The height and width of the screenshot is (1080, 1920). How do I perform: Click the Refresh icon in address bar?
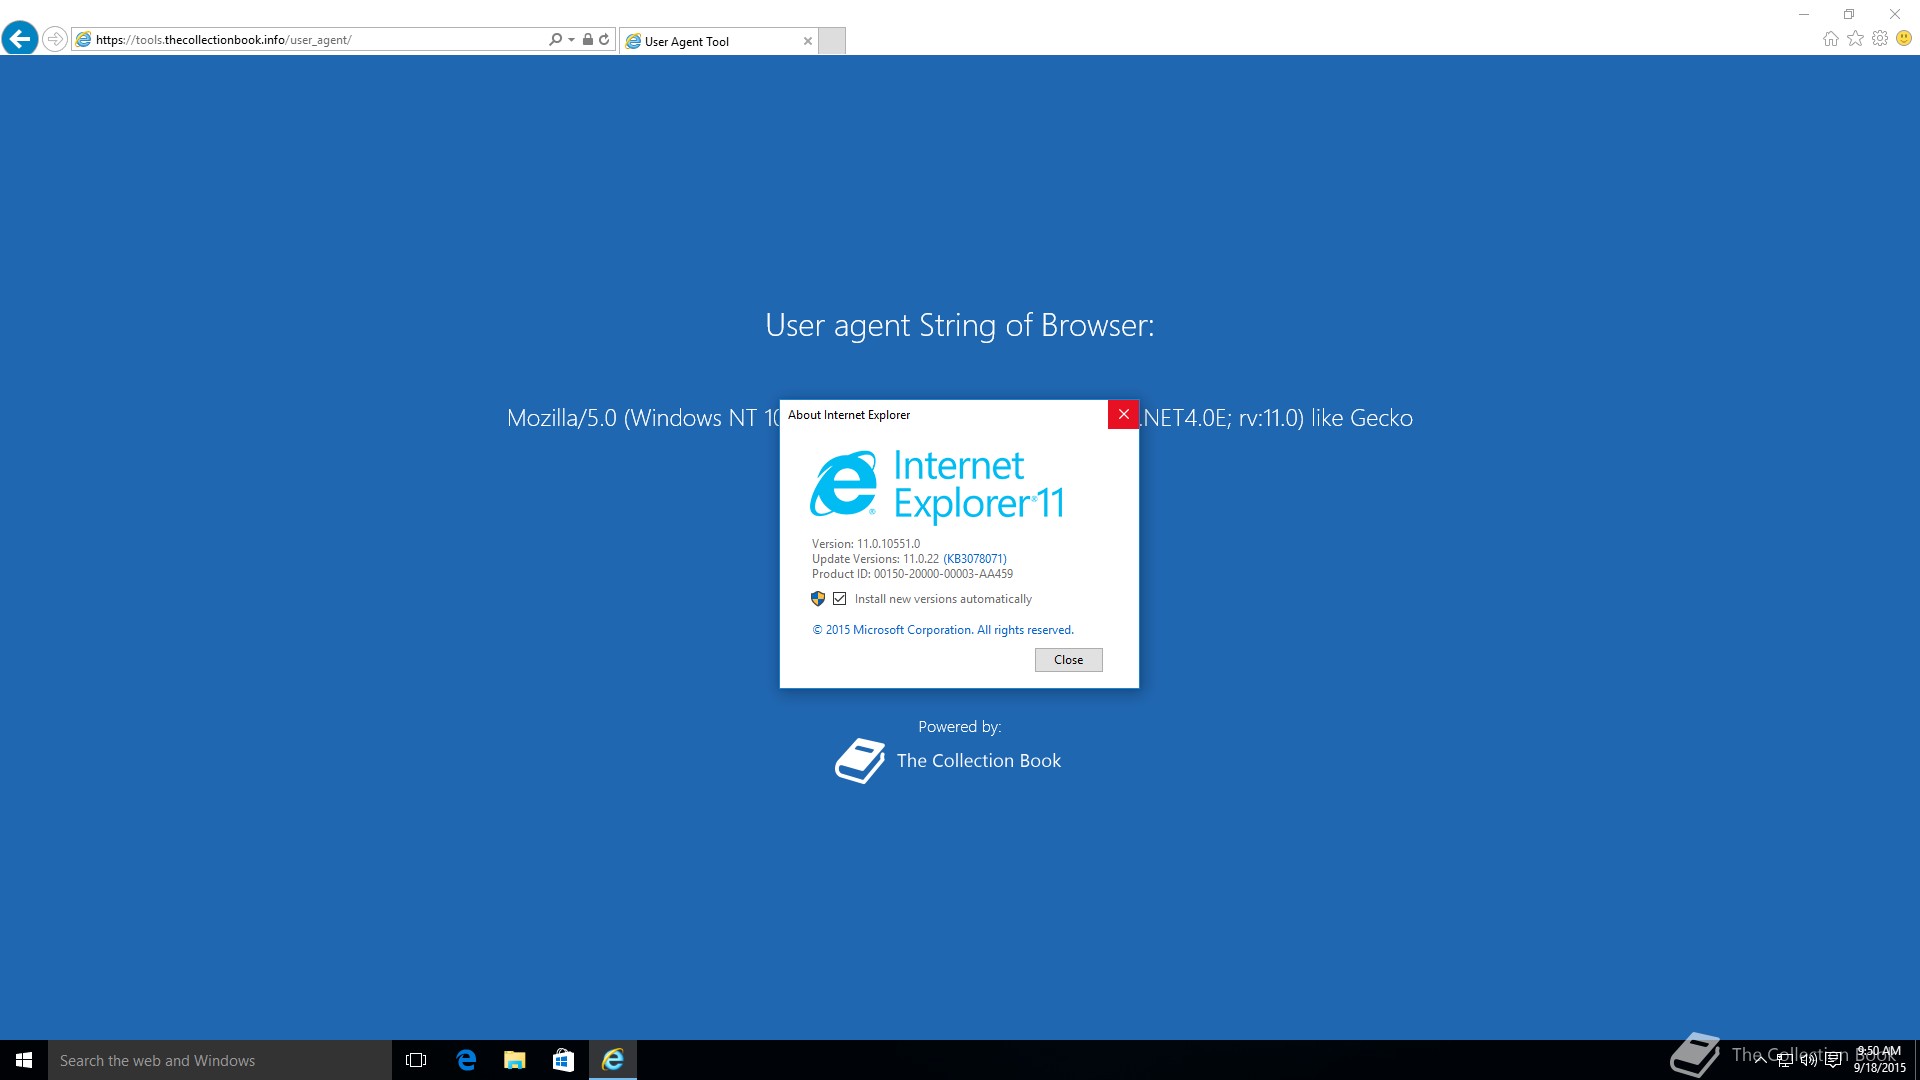pyautogui.click(x=604, y=40)
